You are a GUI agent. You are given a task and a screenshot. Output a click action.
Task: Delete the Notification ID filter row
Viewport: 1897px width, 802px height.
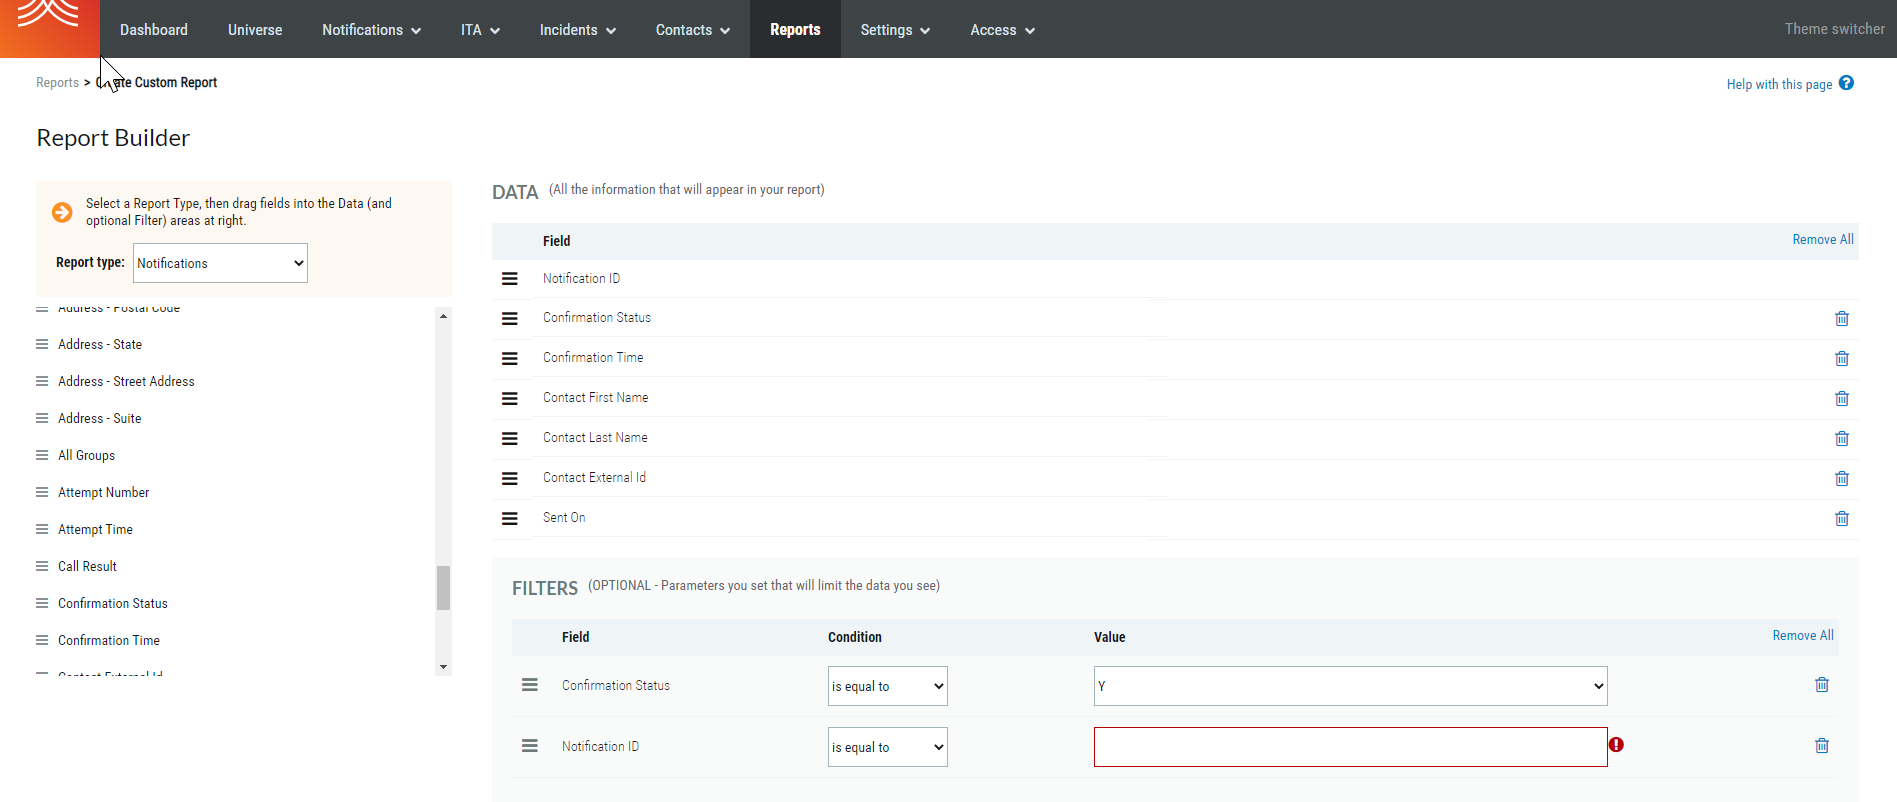pyautogui.click(x=1821, y=746)
